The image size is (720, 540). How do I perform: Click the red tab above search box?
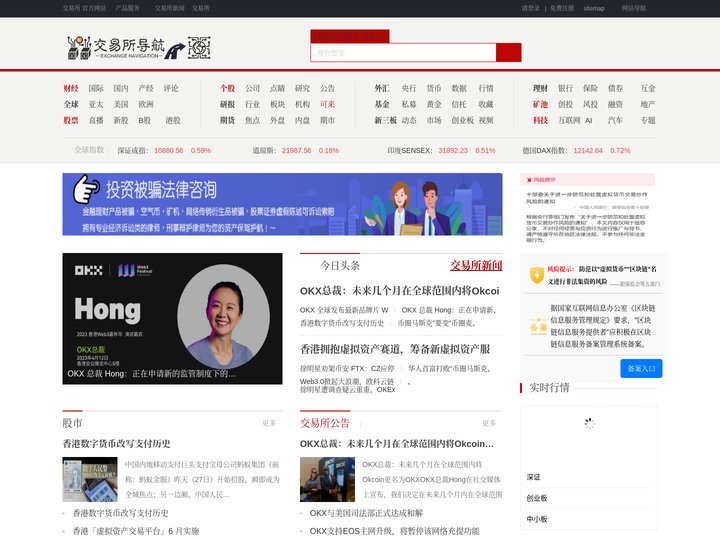(350, 36)
